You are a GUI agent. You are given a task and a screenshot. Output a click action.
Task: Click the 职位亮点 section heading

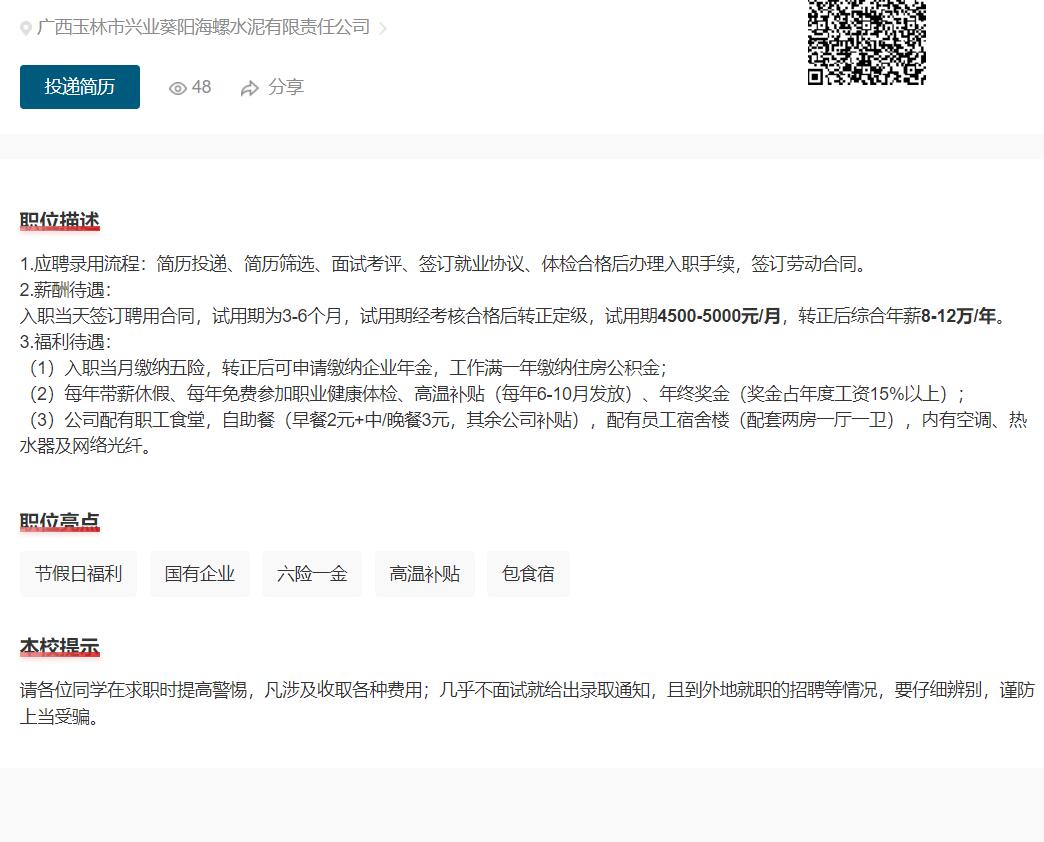point(60,522)
